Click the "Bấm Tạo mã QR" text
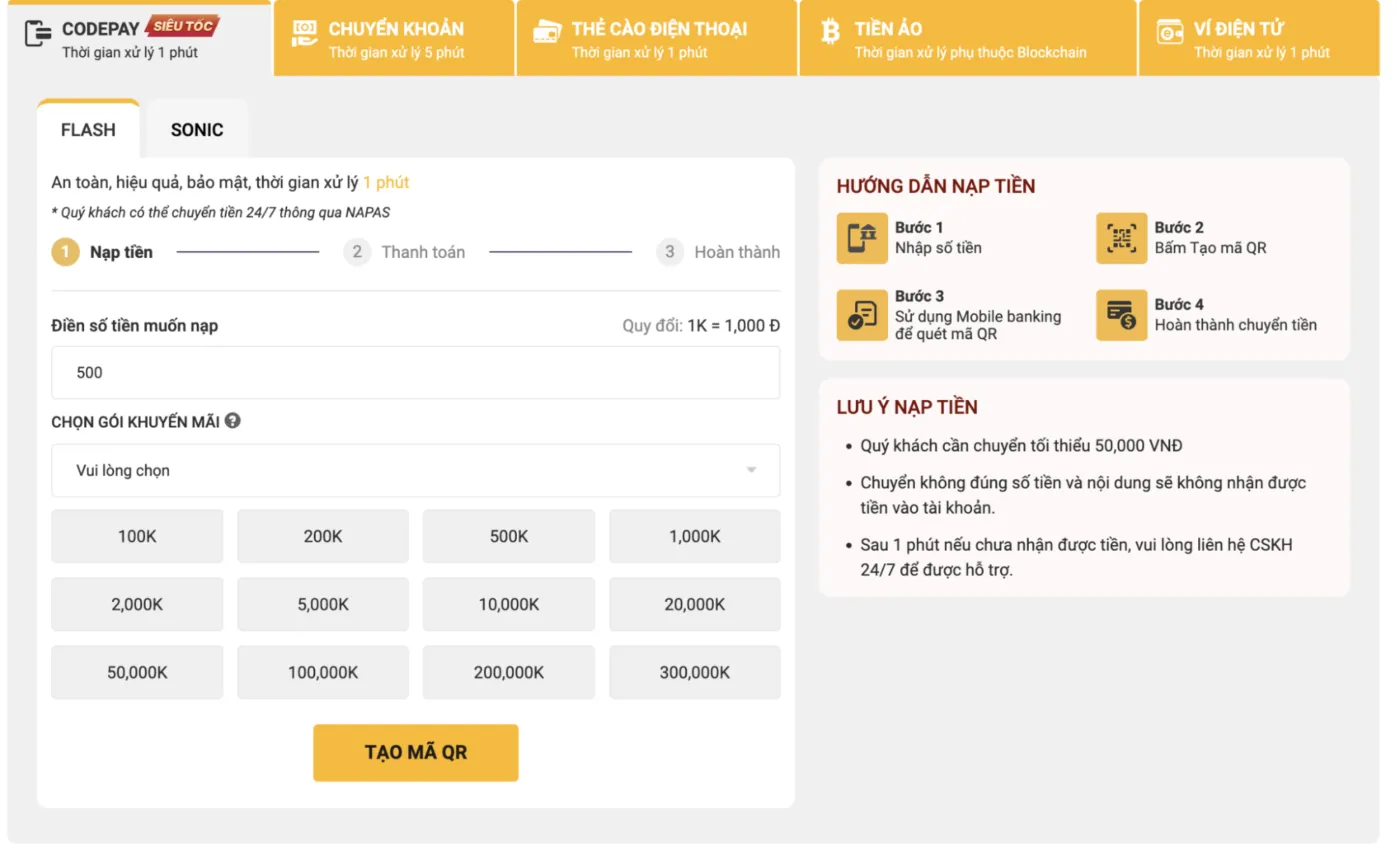Image resolution: width=1400 pixels, height=857 pixels. tap(1210, 247)
